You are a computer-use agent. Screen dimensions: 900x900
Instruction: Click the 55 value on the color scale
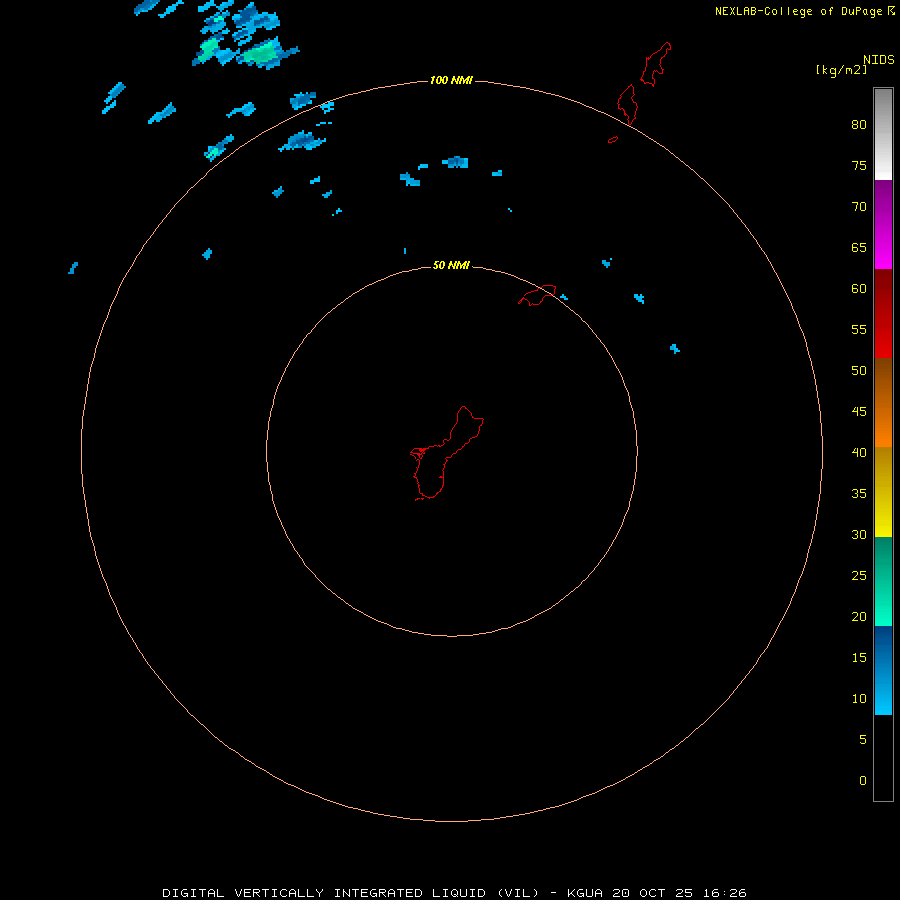(x=859, y=329)
